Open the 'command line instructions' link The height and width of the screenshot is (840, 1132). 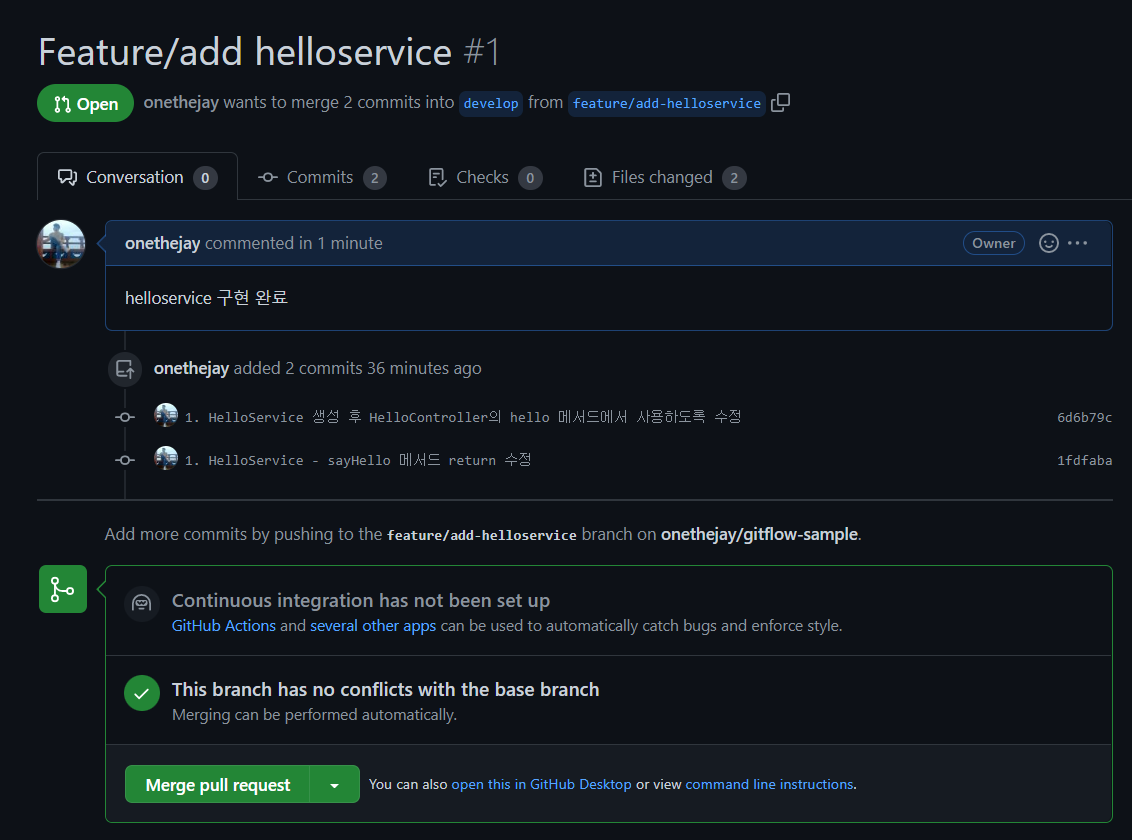click(x=770, y=784)
